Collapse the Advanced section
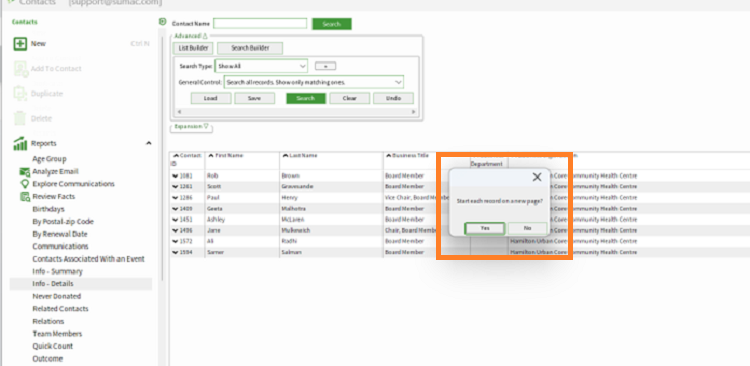Screen dimensions: 750x366 (x=191, y=36)
